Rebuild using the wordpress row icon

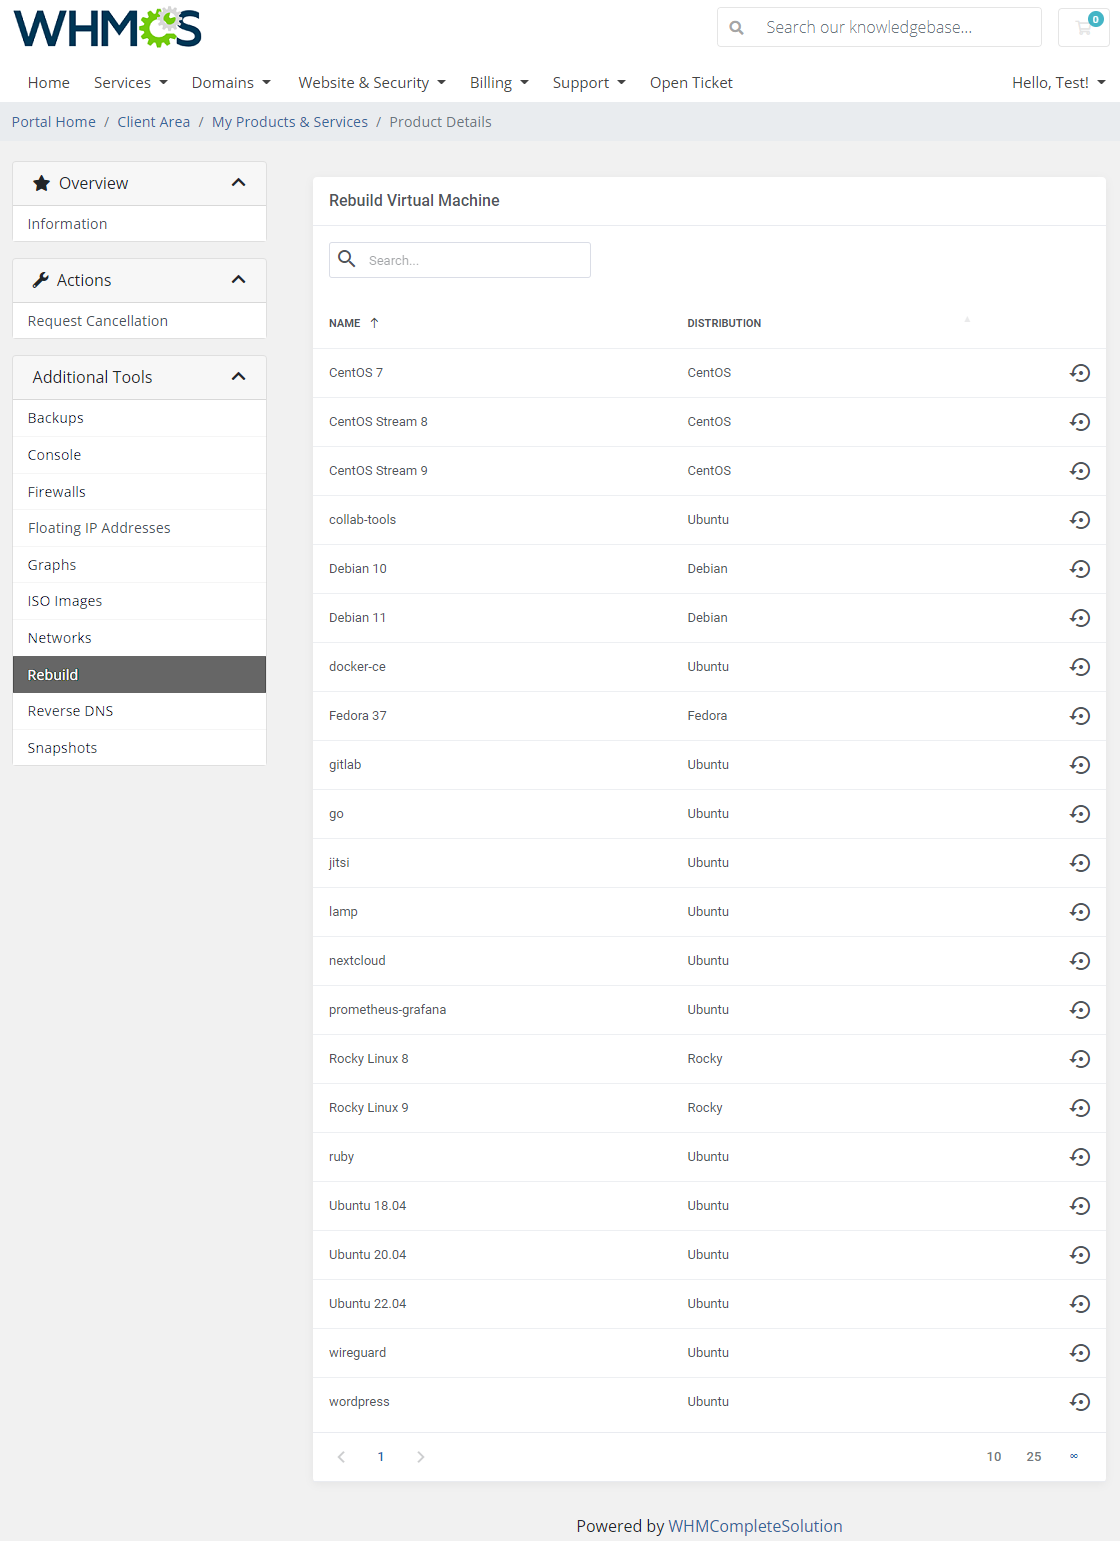point(1079,1402)
